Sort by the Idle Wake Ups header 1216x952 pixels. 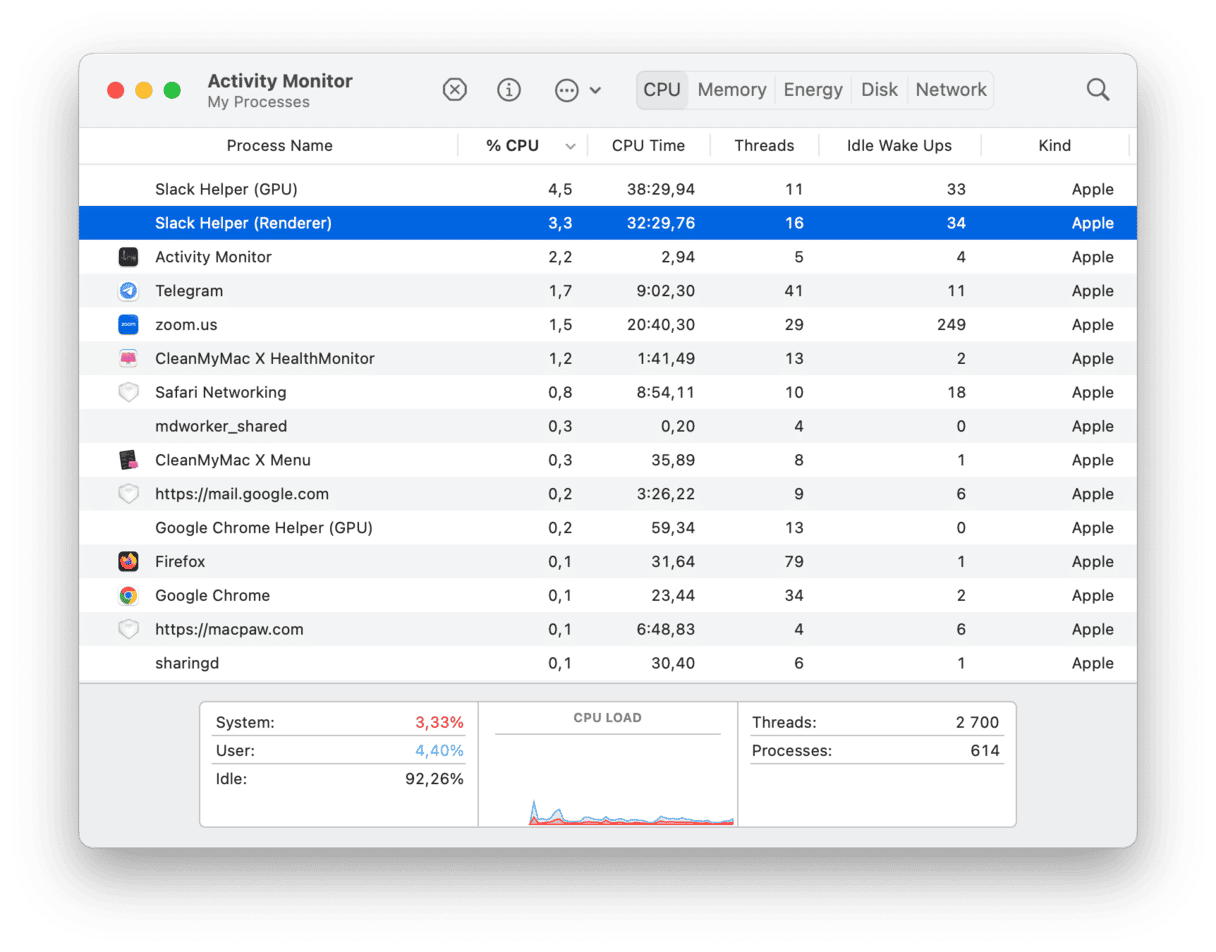[x=898, y=146]
